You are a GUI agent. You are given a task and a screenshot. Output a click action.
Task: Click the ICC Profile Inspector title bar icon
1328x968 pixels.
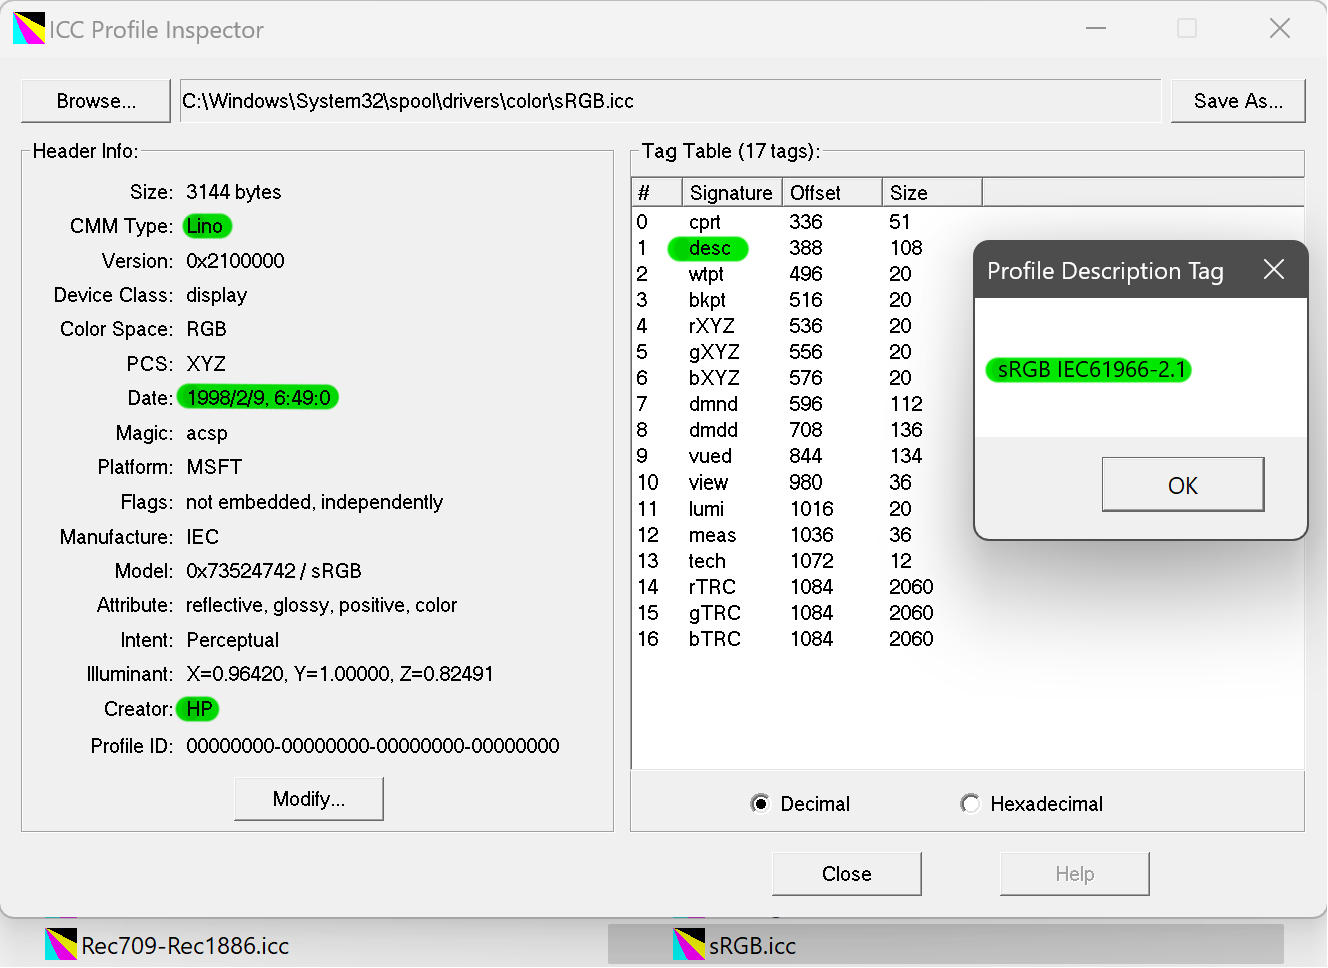pos(29,29)
